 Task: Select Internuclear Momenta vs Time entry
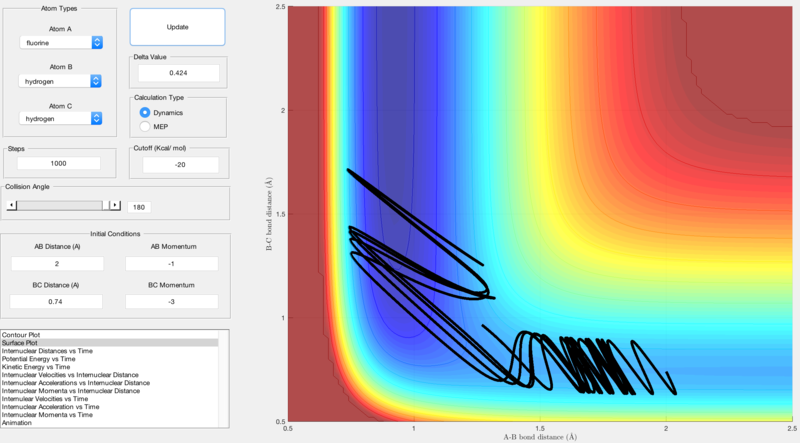[x=110, y=415]
